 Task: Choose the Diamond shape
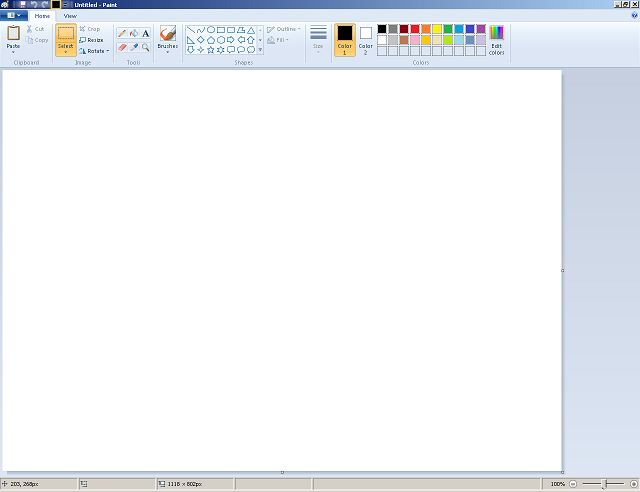tap(200, 40)
